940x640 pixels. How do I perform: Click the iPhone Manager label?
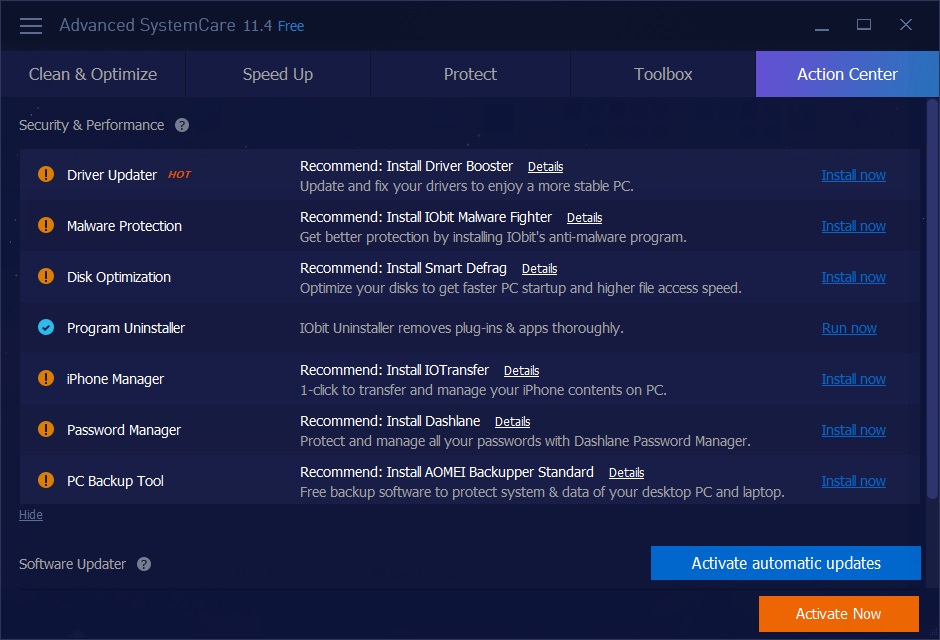[115, 379]
